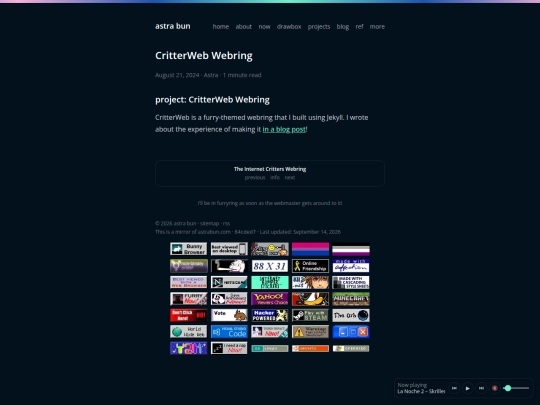Image resolution: width=540 pixels, height=405 pixels.
Task: Click the non-binary pride badge
Action: coord(188,266)
